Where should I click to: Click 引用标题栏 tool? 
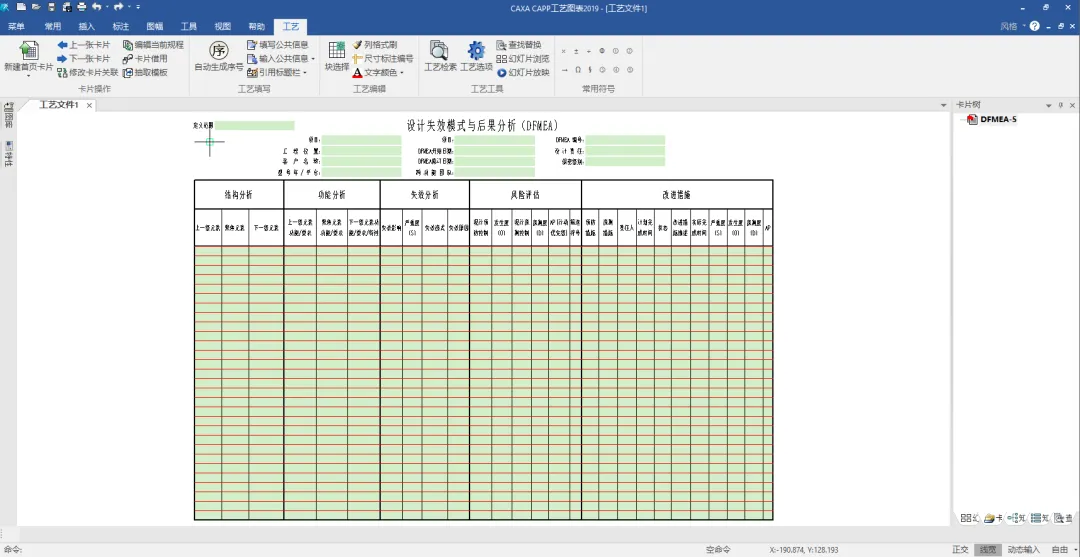273,72
